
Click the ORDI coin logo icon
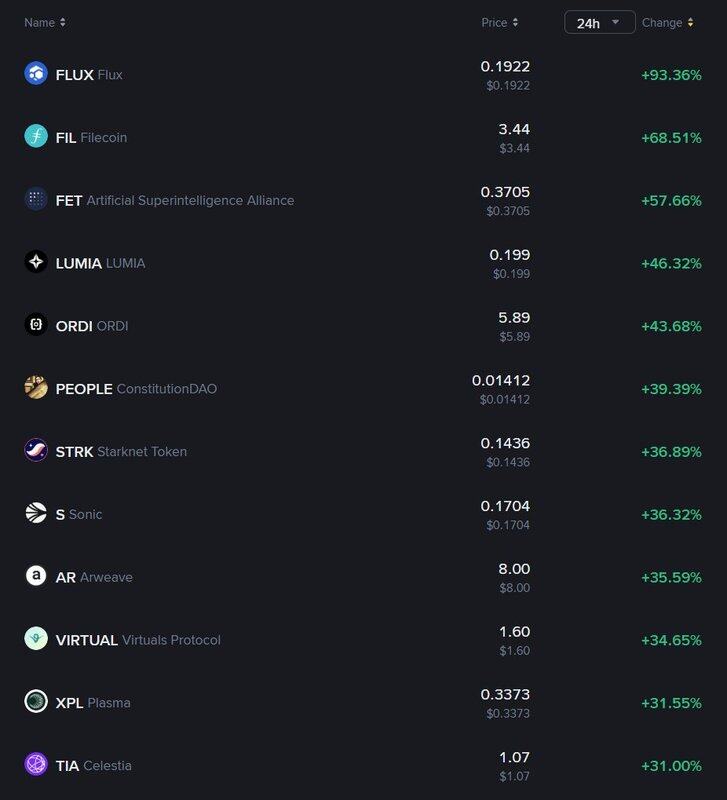click(36, 325)
